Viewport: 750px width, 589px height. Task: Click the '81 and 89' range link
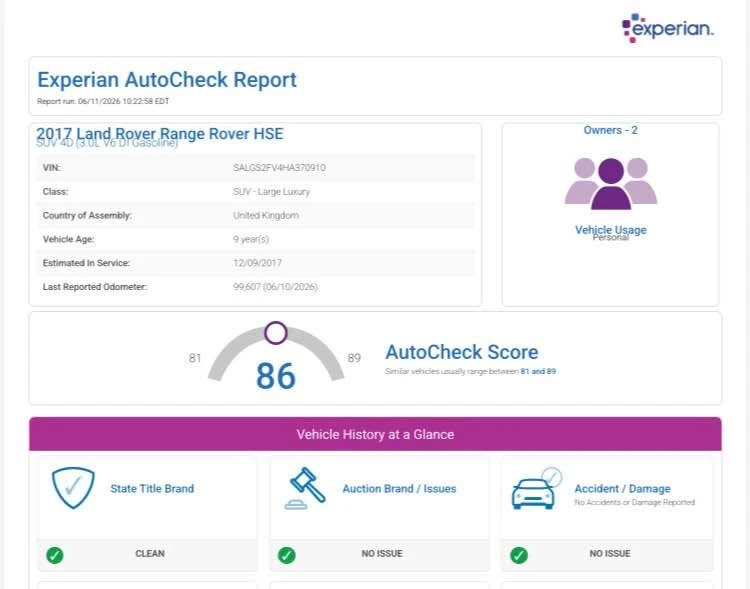point(538,371)
